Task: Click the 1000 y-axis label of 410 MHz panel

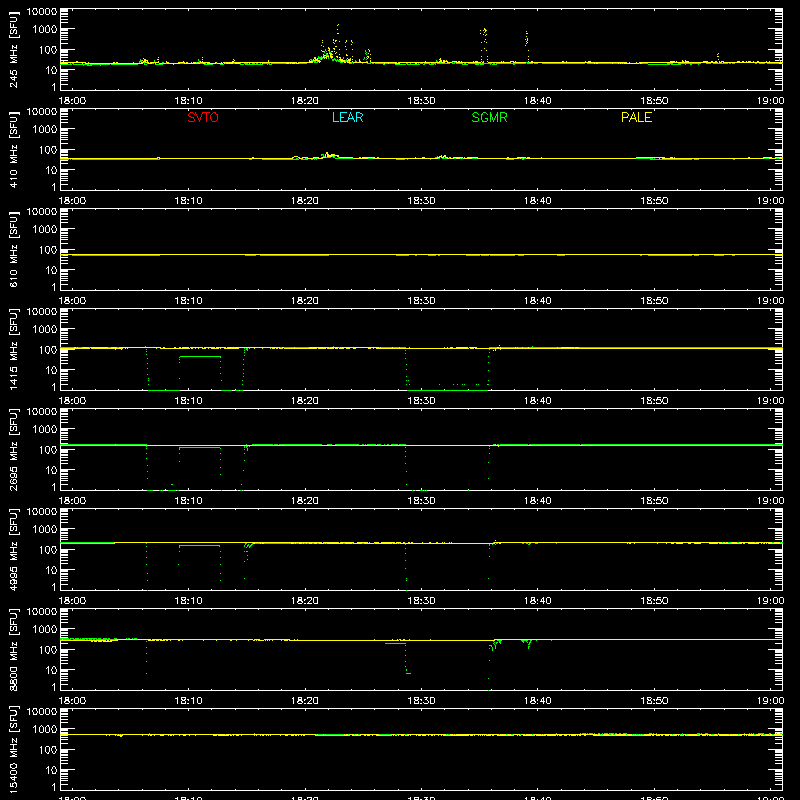Action: coord(45,130)
